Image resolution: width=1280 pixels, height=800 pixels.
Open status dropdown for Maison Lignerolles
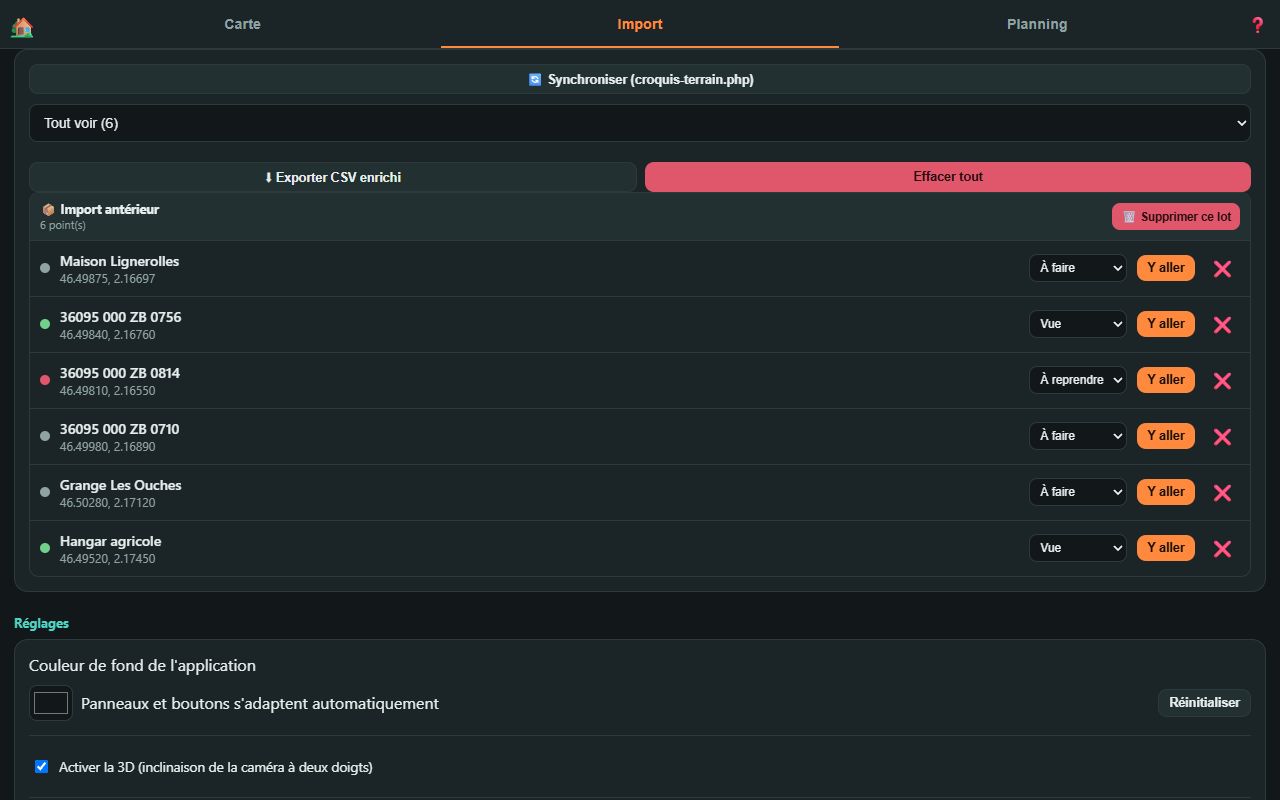1078,268
